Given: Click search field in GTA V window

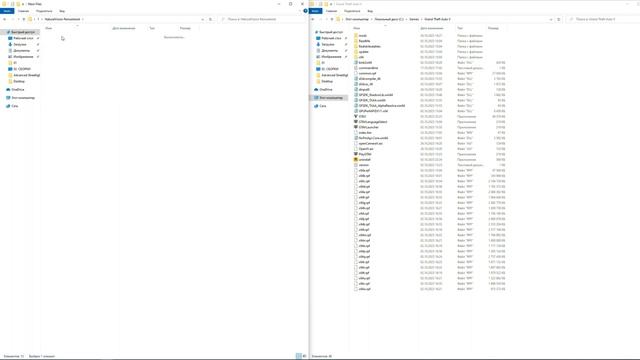Looking at the screenshot, I should tap(603, 19).
